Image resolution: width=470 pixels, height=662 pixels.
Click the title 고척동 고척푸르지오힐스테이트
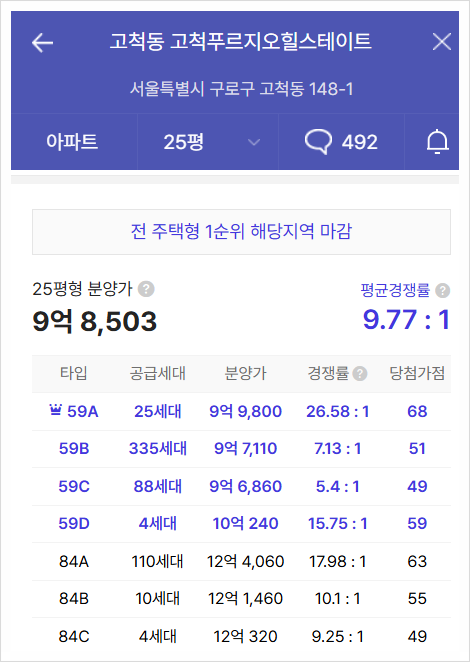(x=240, y=42)
